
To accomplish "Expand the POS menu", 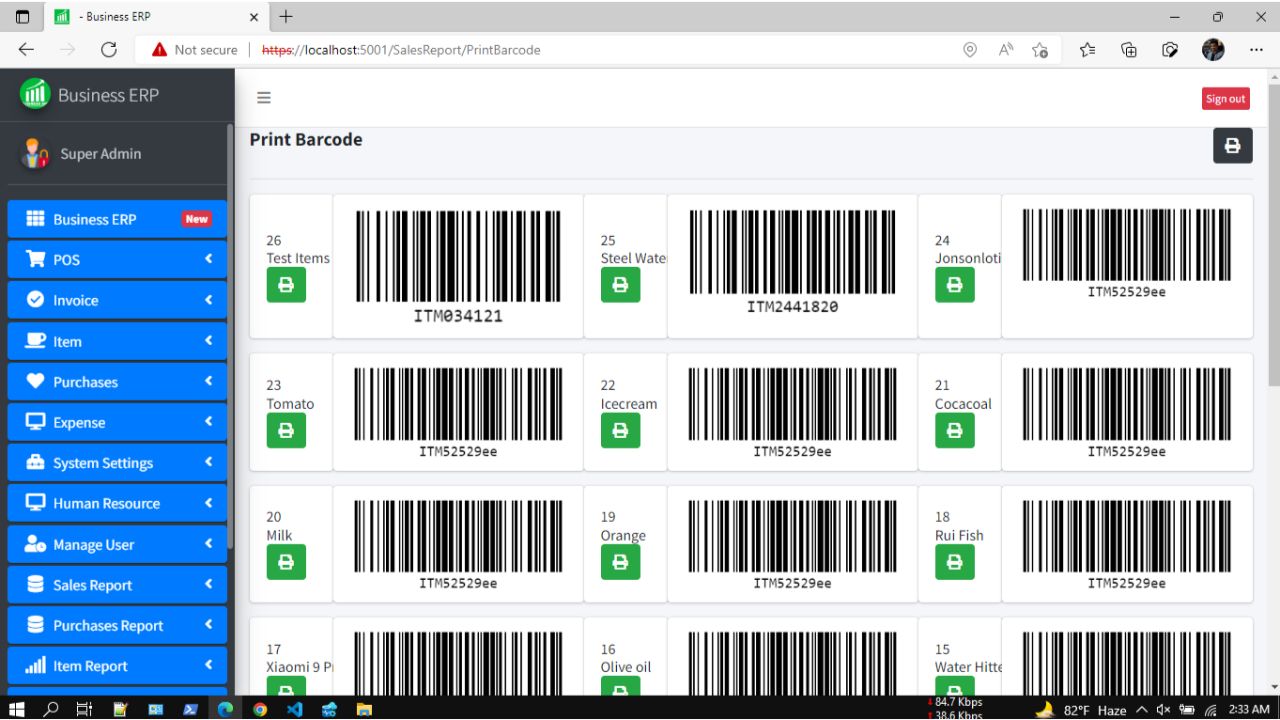I will pyautogui.click(x=117, y=259).
